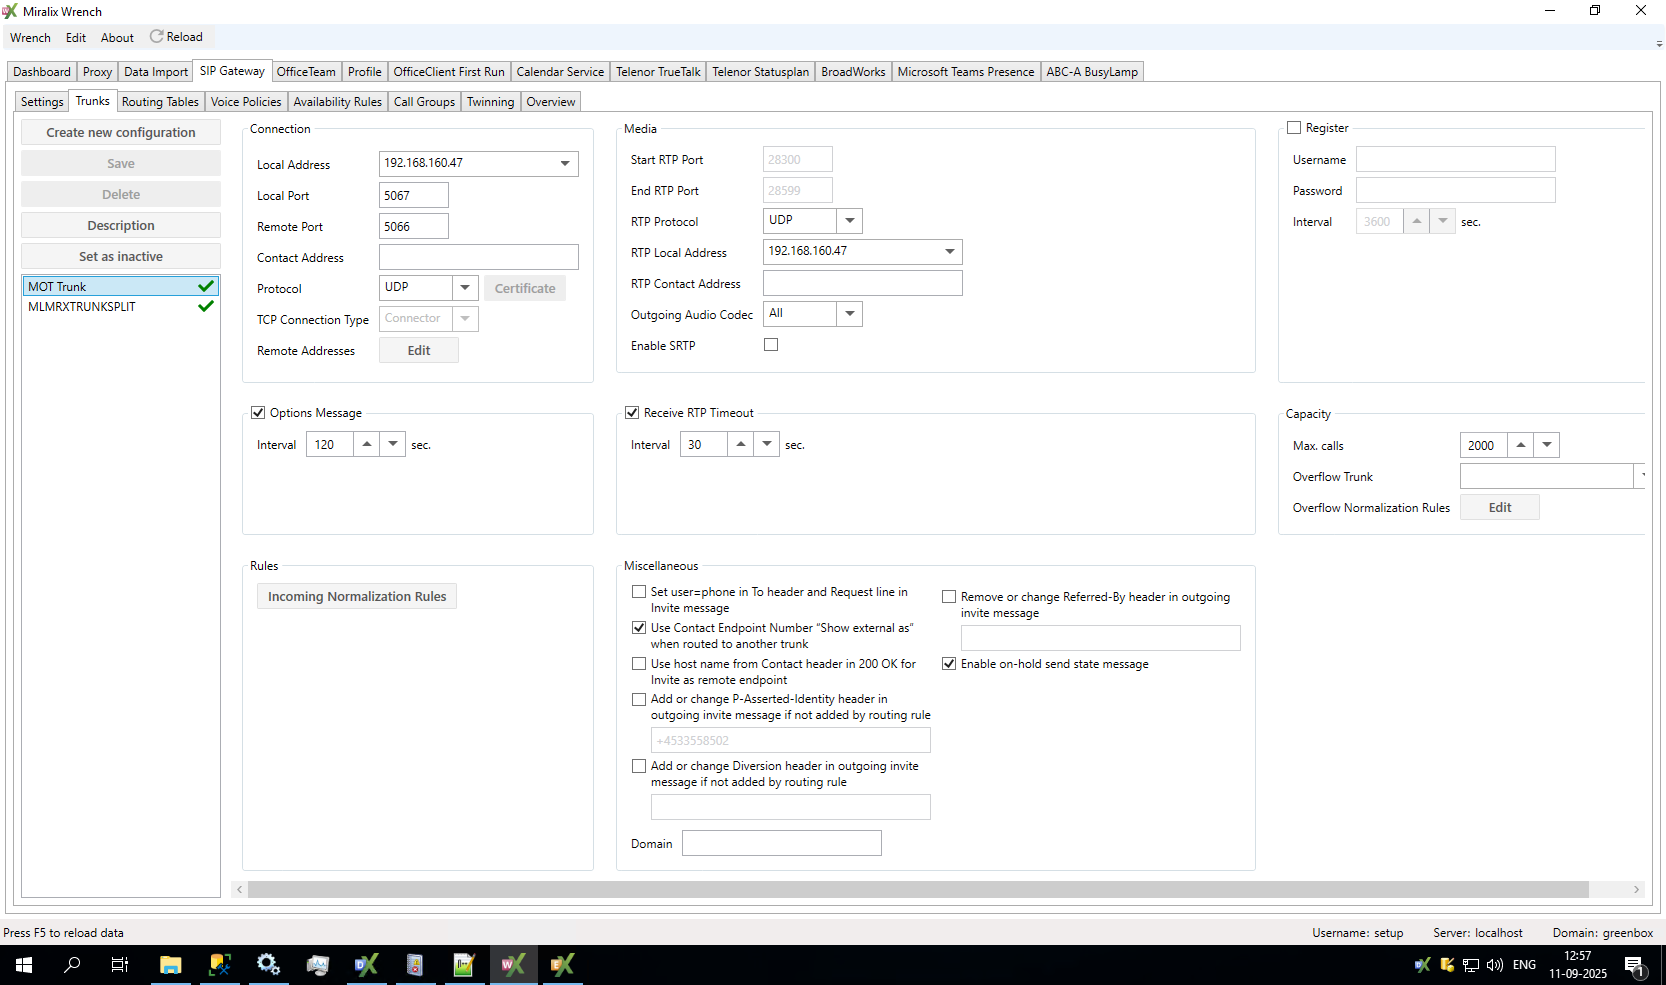Select the MLMRXTRUNKSPLIT trunk

pos(121,307)
